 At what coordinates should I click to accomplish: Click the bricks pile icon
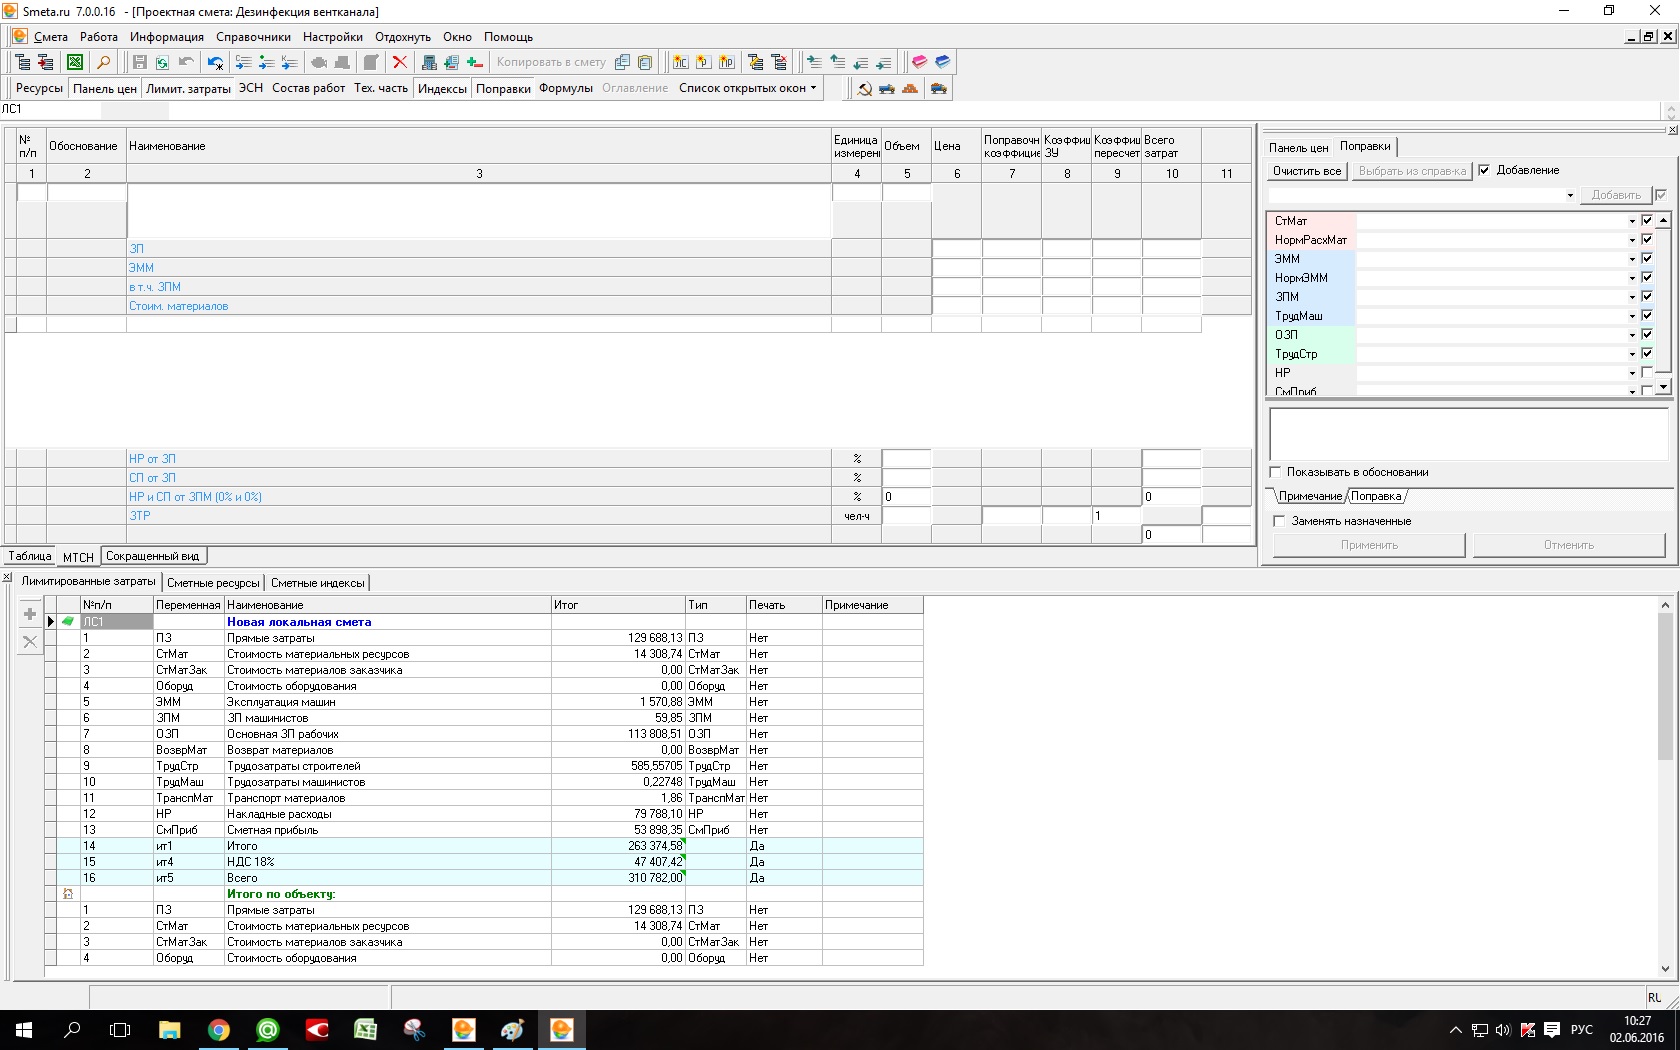coord(910,89)
